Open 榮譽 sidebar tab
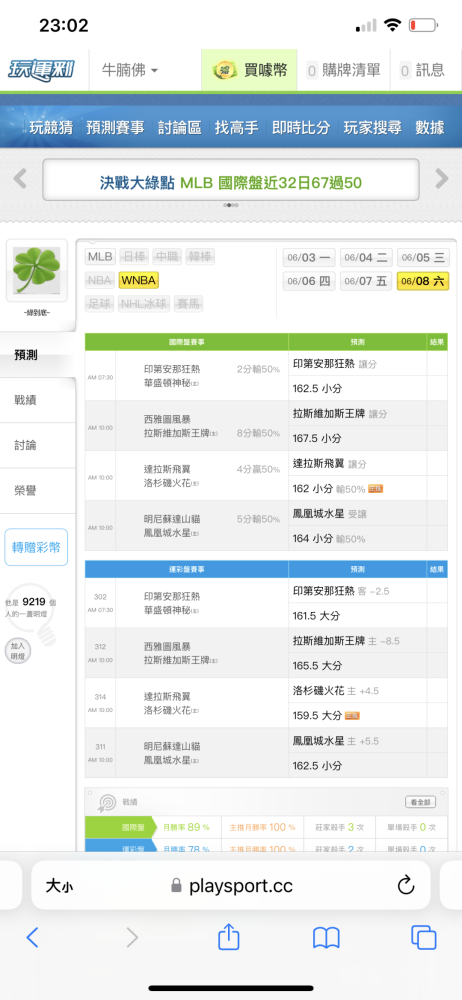Screen dimensions: 462x1000 tap(37, 490)
